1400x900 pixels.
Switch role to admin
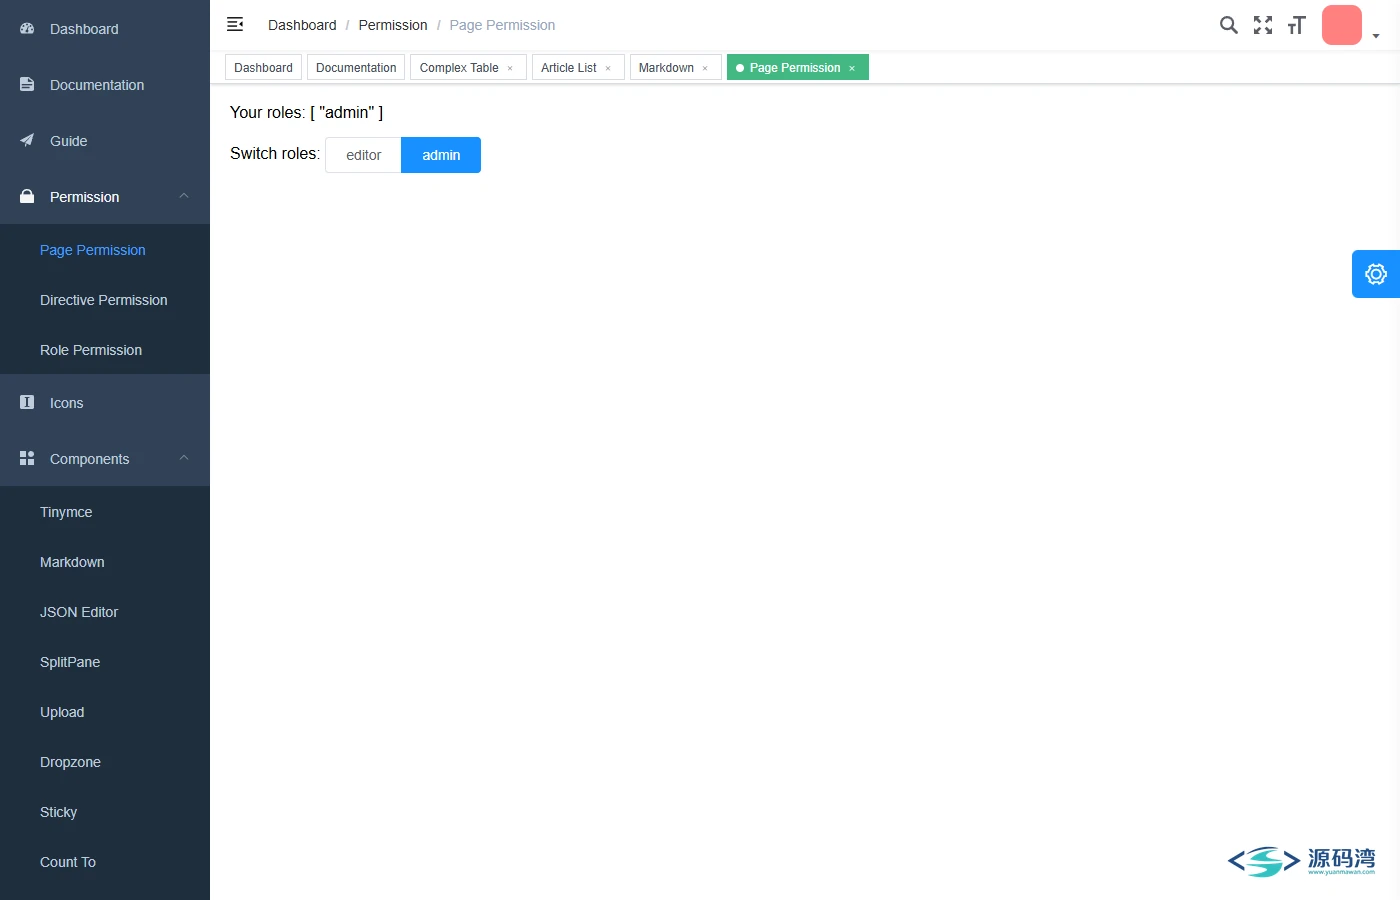pyautogui.click(x=441, y=155)
